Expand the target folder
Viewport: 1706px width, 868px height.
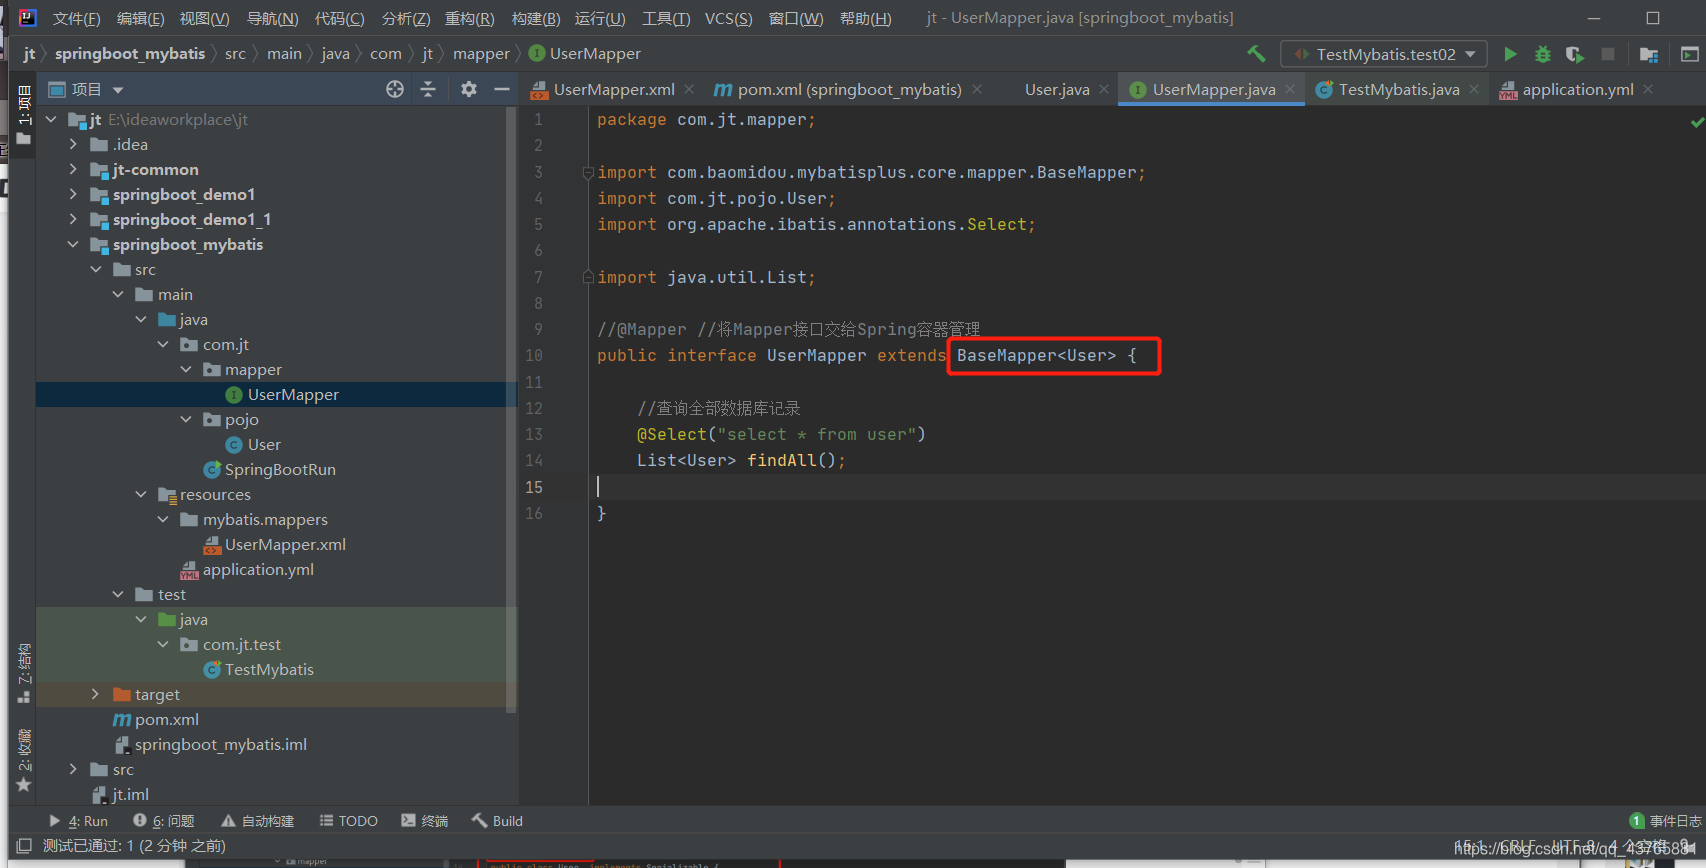[96, 694]
